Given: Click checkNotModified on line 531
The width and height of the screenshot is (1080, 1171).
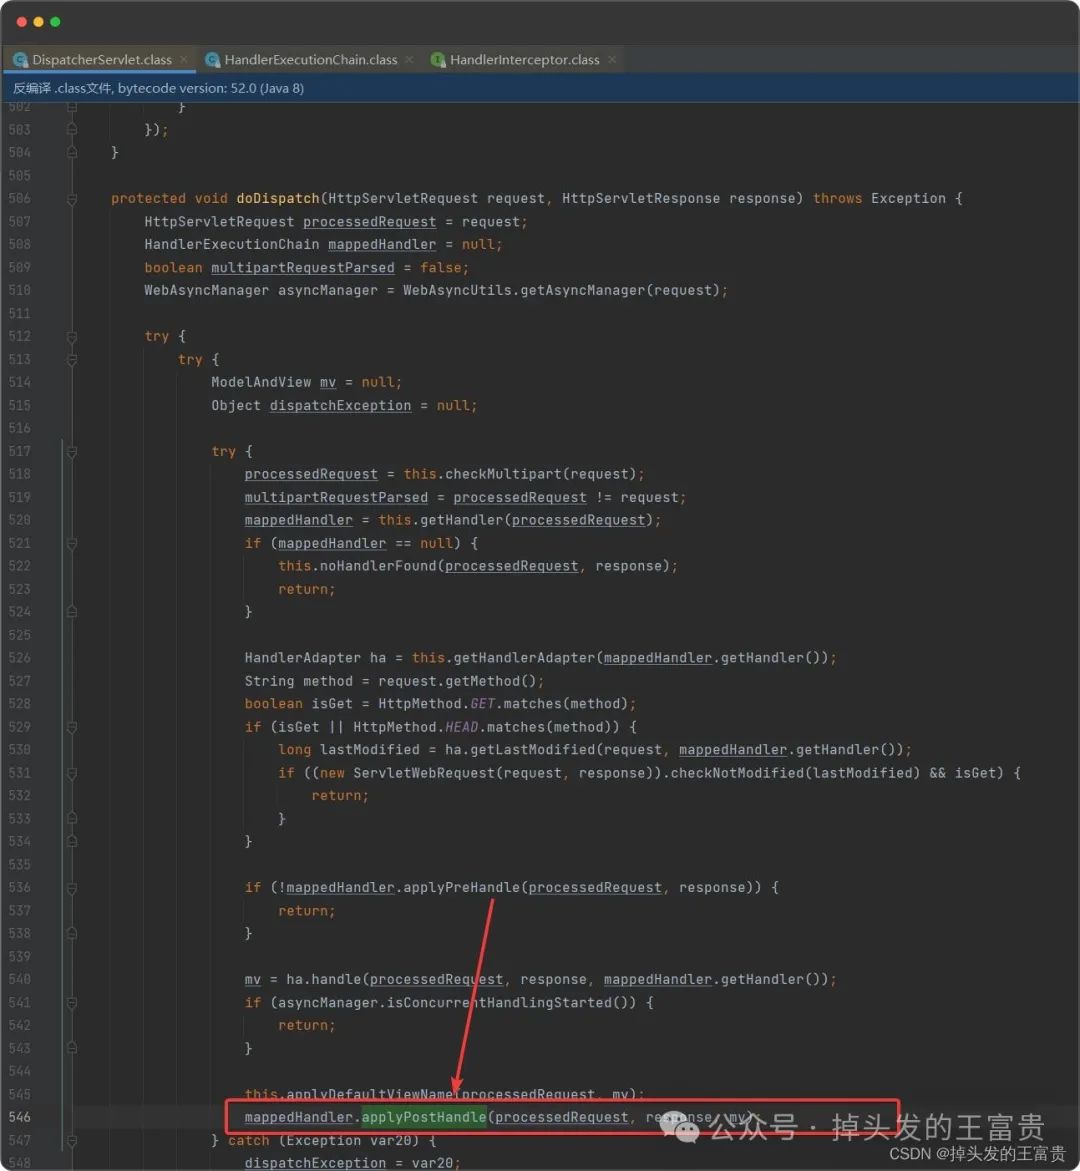Looking at the screenshot, I should 737,773.
